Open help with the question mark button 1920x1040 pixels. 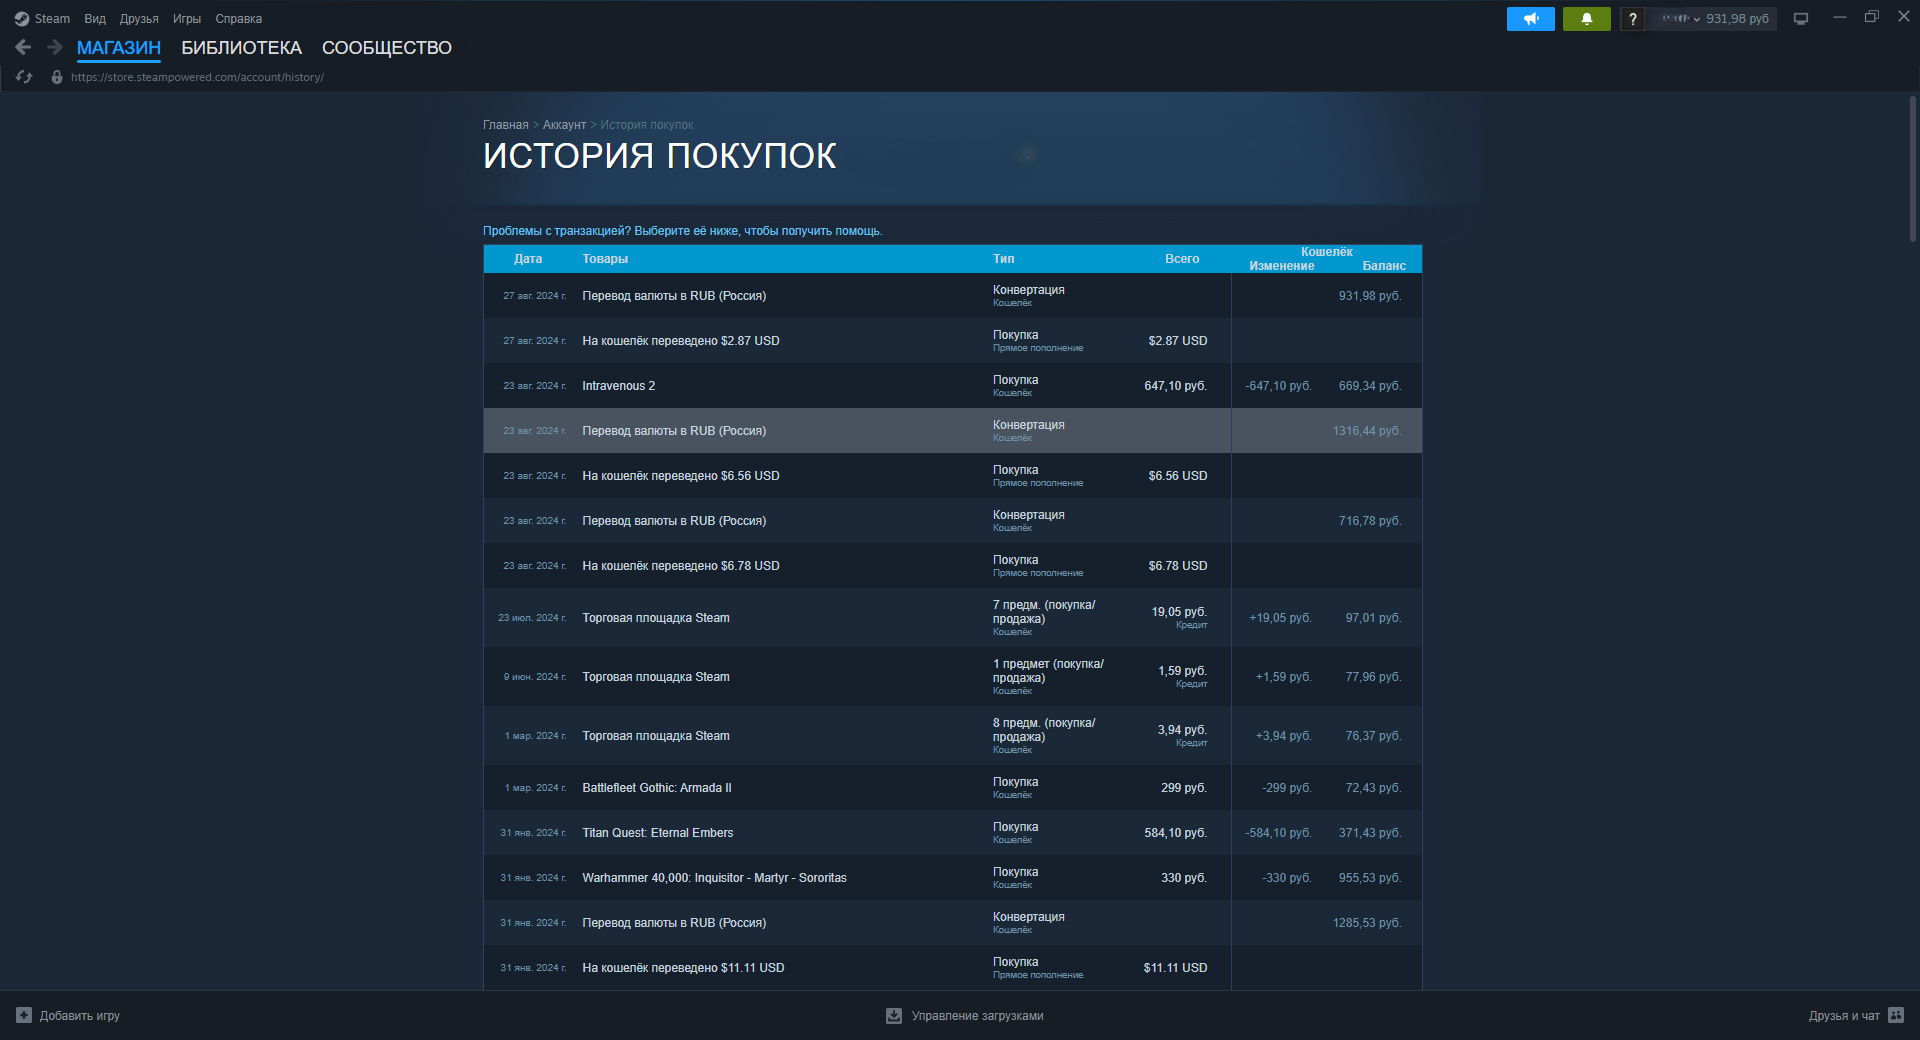(x=1632, y=19)
